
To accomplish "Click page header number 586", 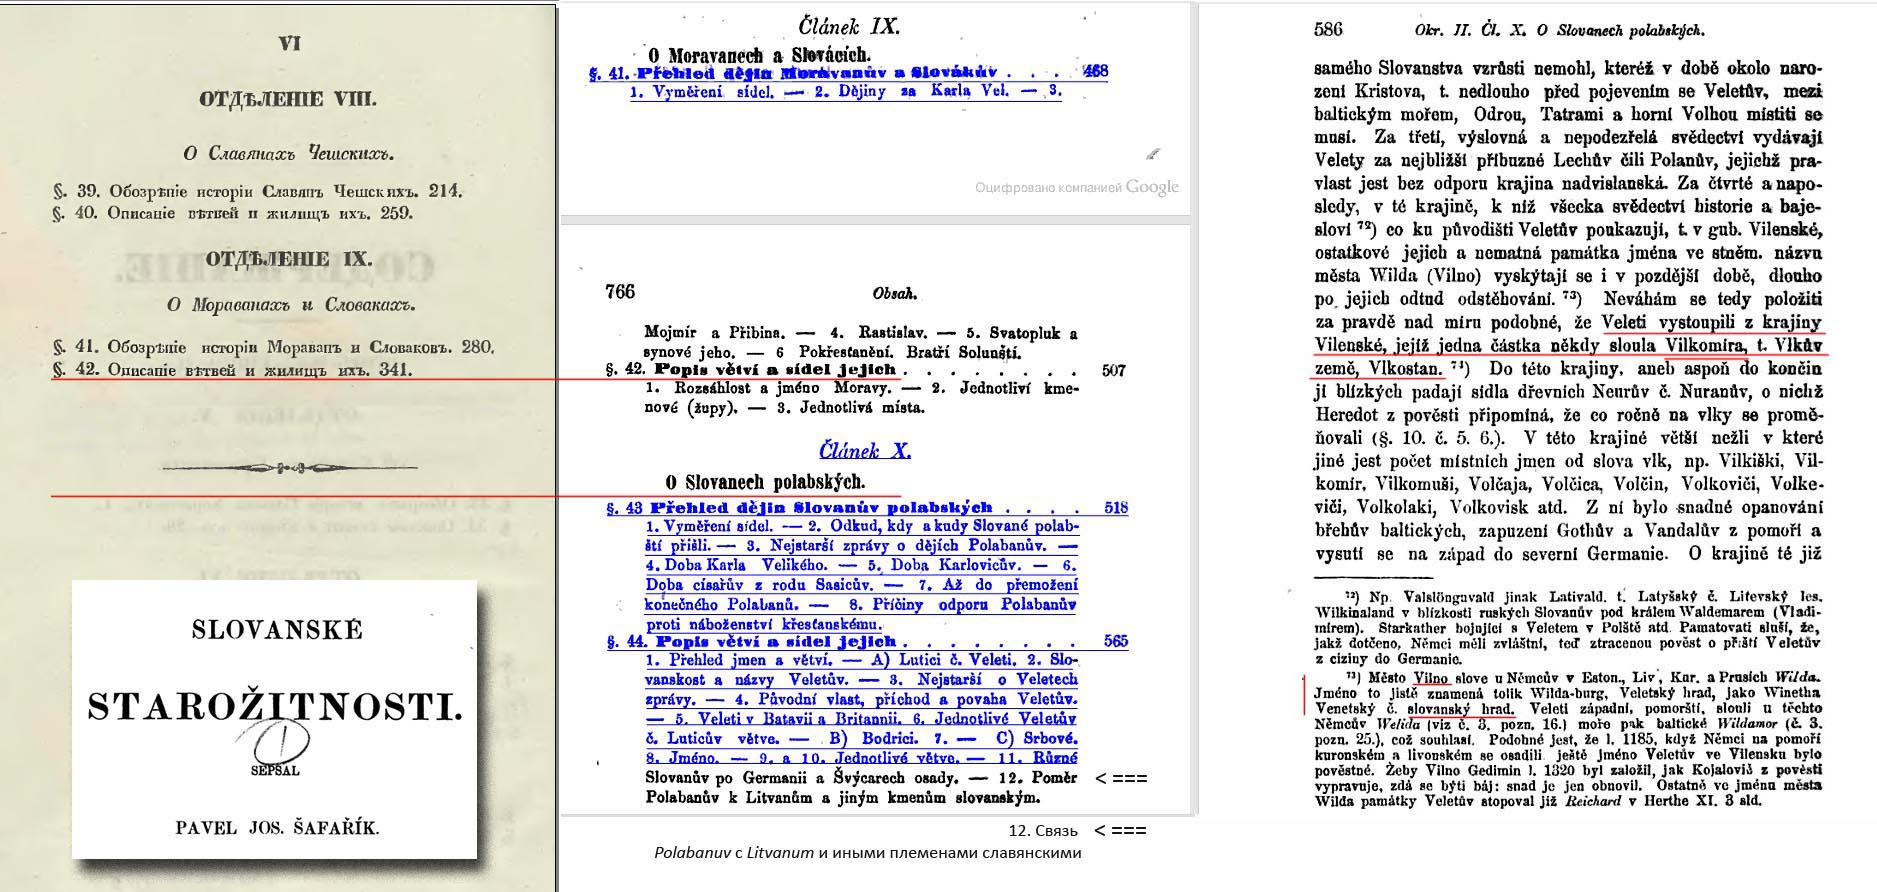I will (x=1327, y=30).
